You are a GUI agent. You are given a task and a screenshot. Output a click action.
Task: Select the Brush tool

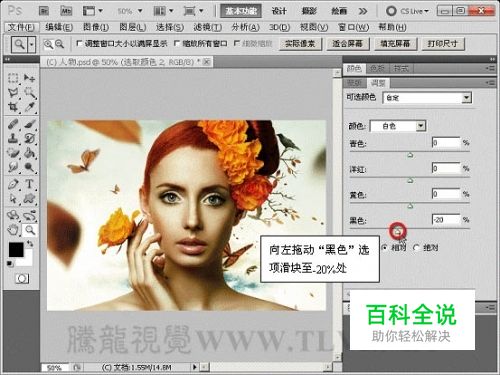point(30,124)
